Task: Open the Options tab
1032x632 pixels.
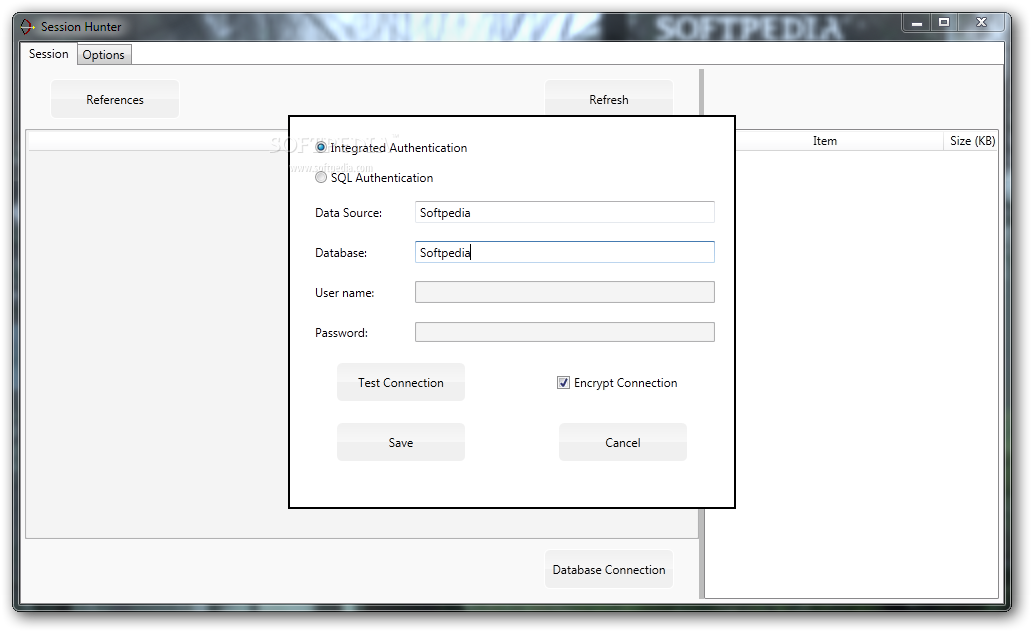Action: 104,55
